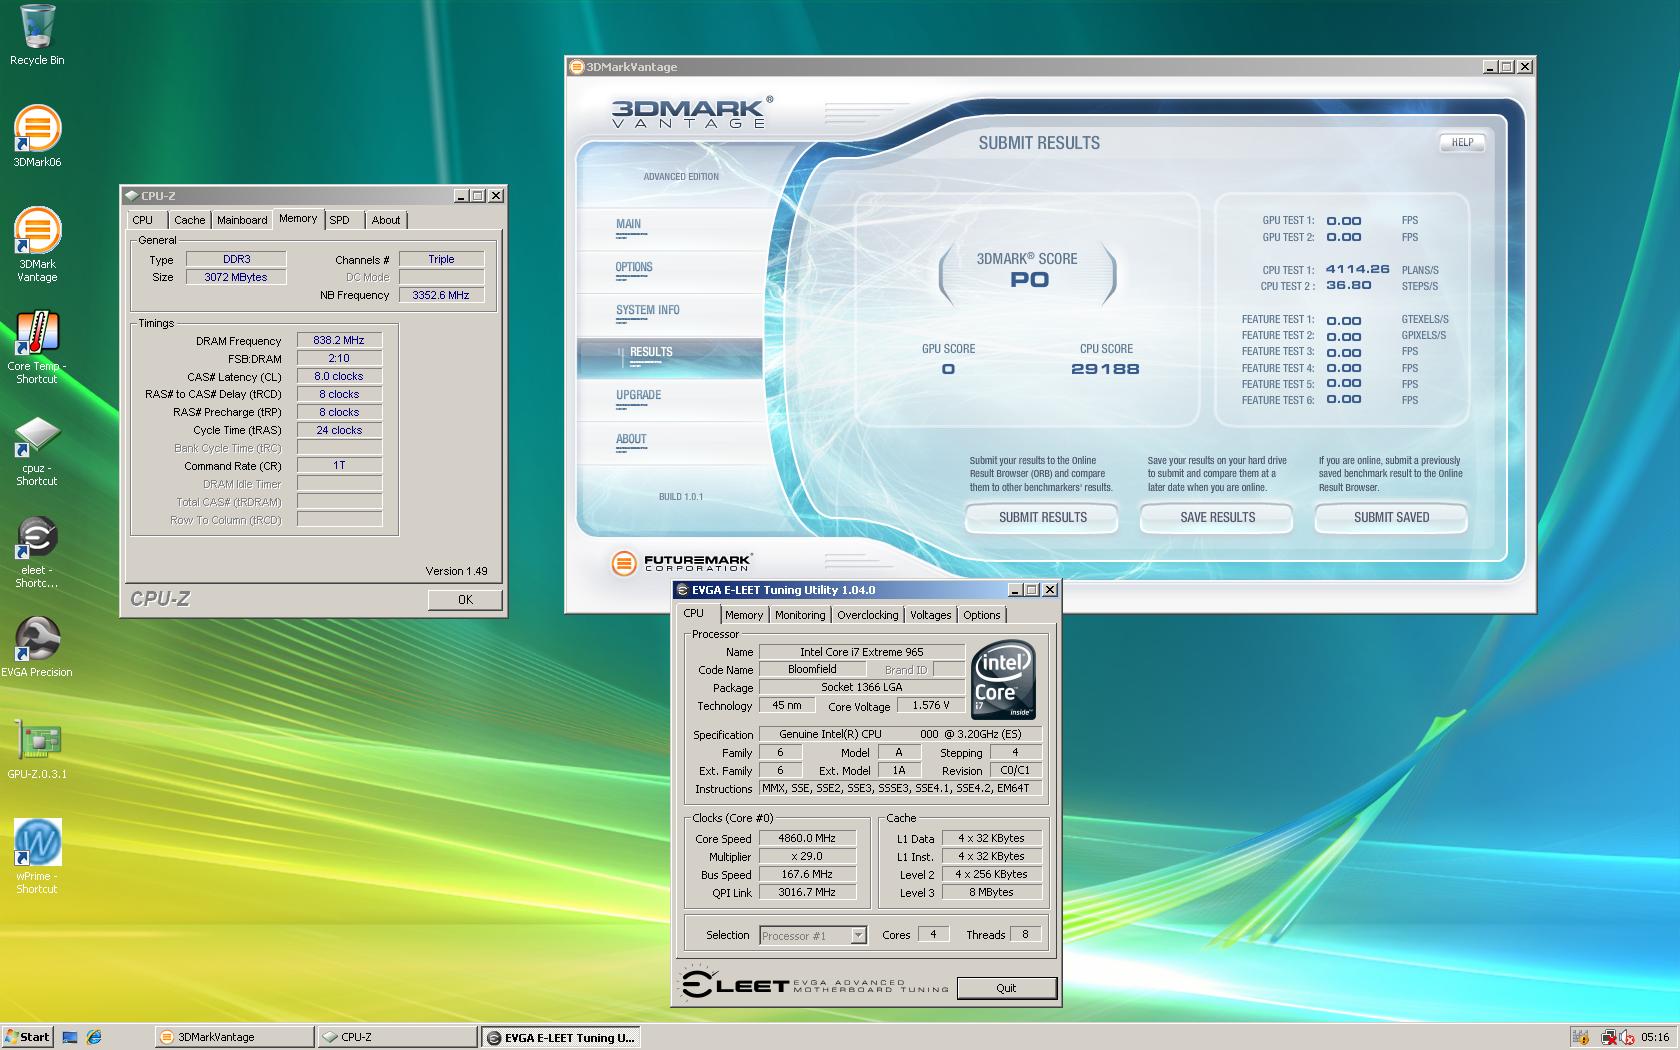Screen dimensions: 1680x1050
Task: Click NB Frequency value 3352.6 MHz
Action: 441,295
